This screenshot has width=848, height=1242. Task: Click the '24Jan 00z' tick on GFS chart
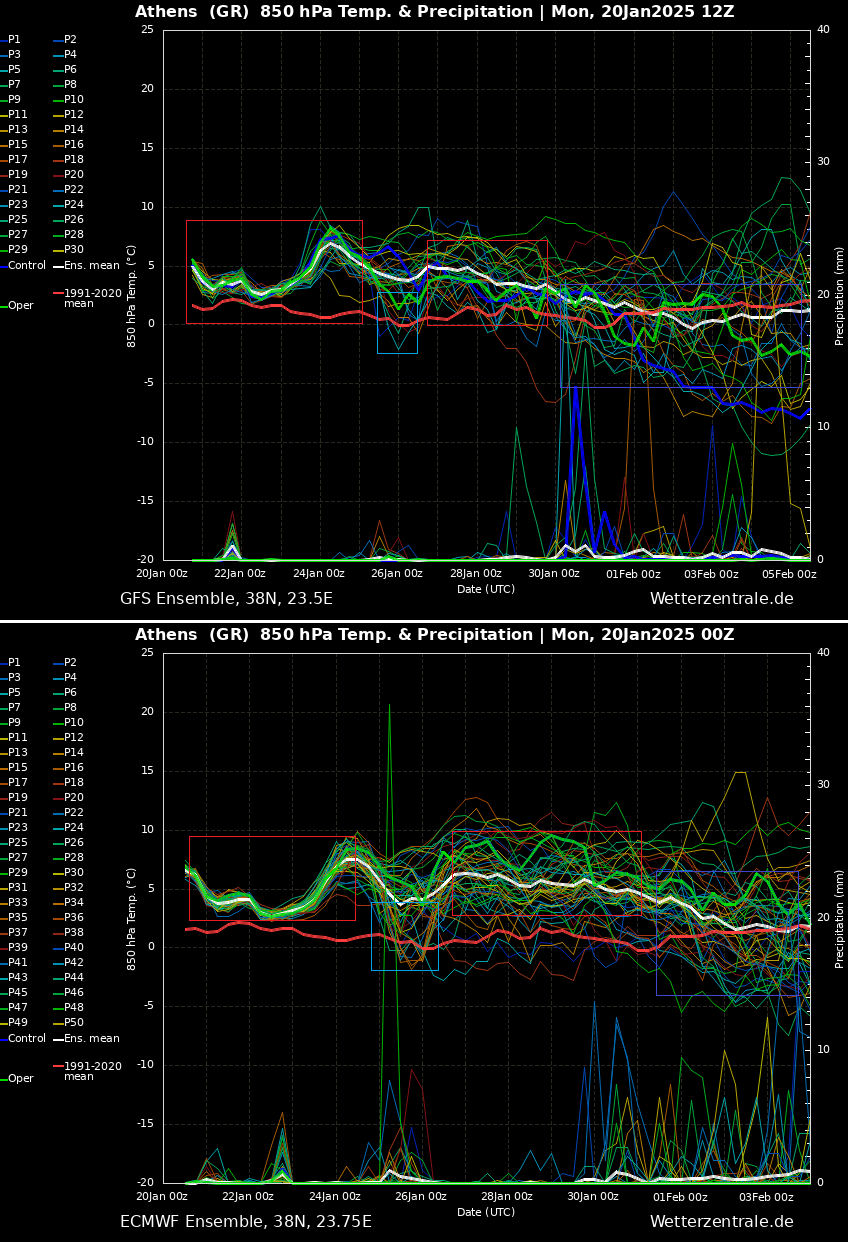319,574
